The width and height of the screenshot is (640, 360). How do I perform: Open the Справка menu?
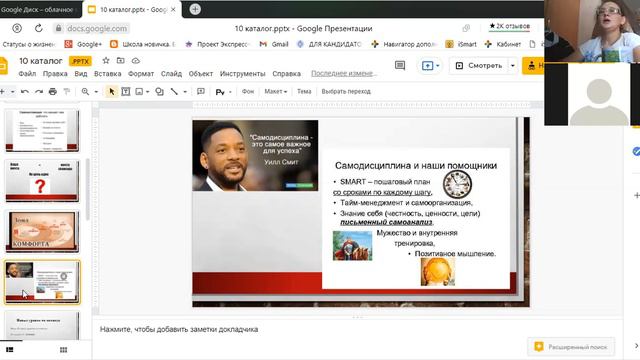[x=287, y=74]
